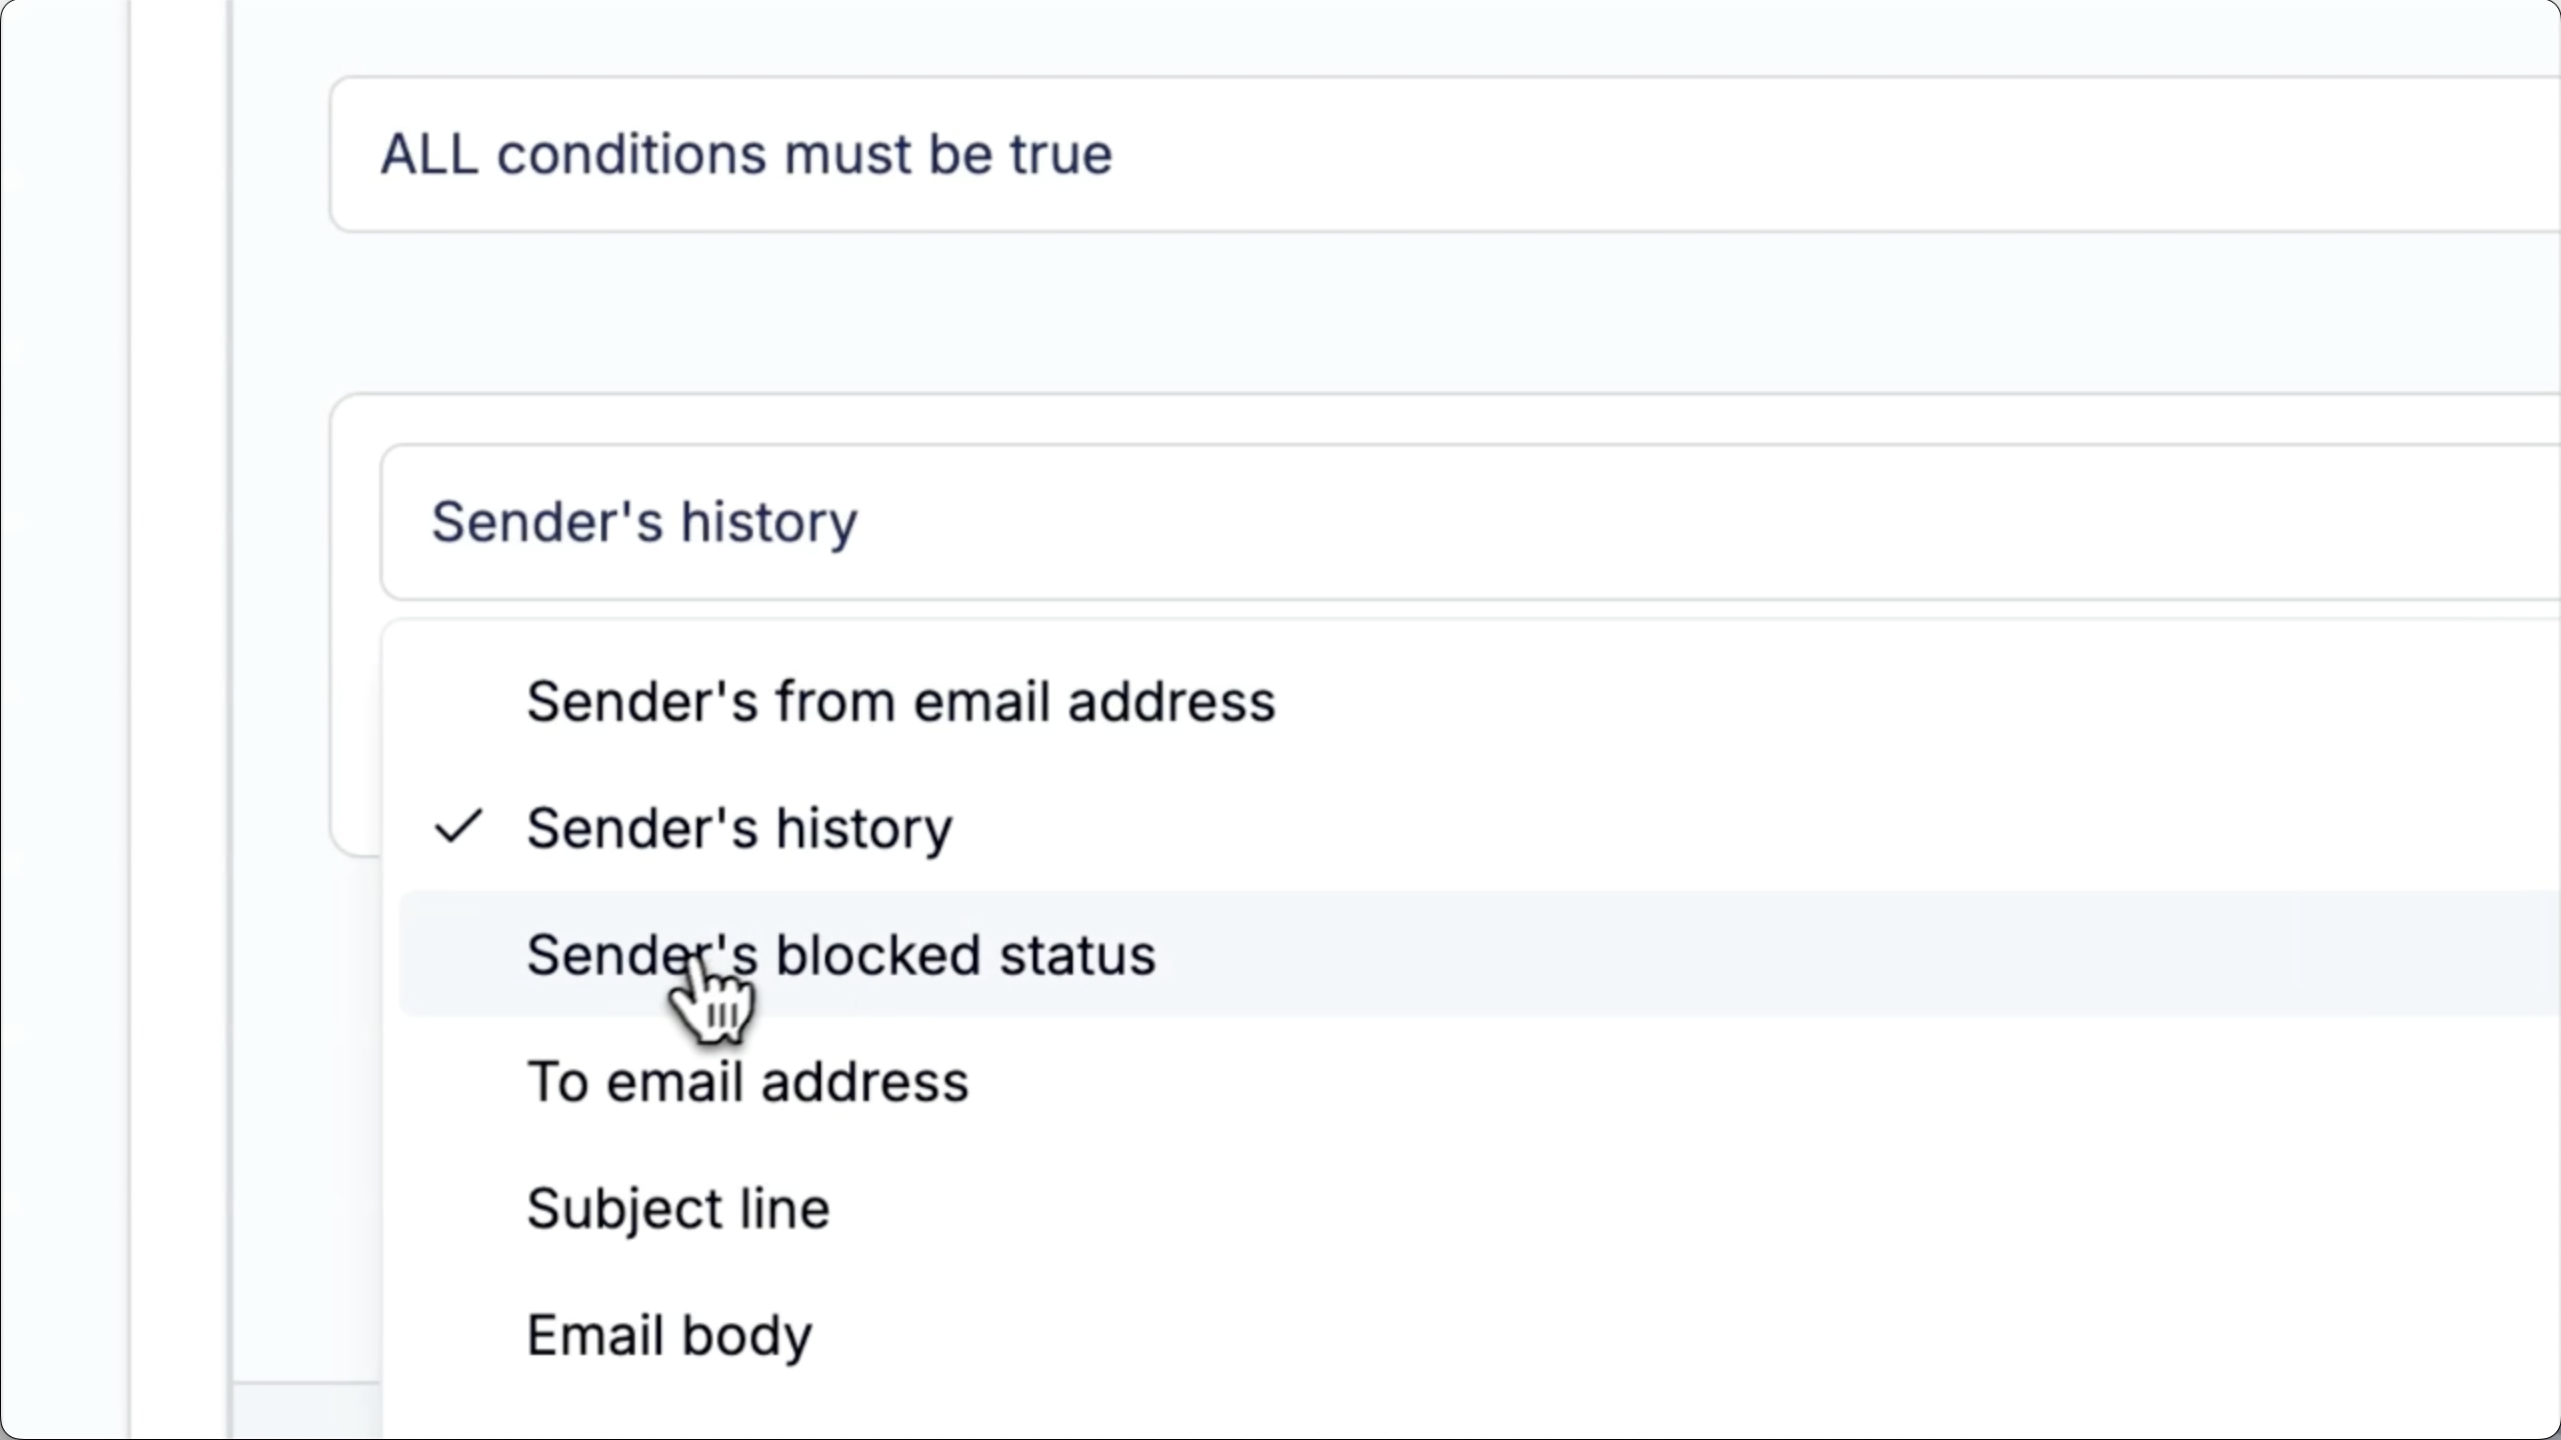Click the last visible option, Email body
The image size is (2561, 1440).
[669, 1335]
